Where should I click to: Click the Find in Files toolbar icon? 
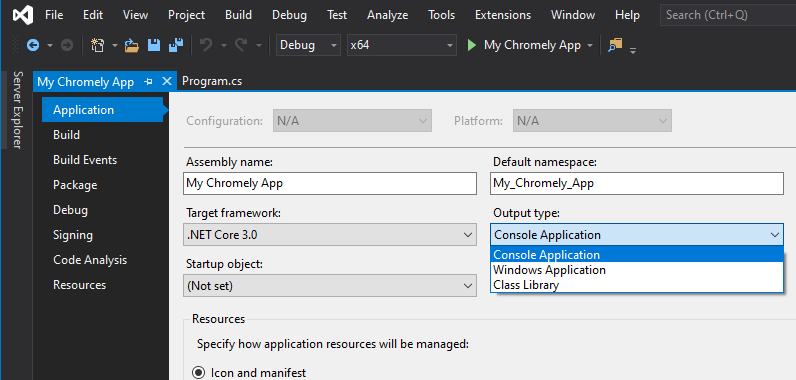click(x=615, y=46)
